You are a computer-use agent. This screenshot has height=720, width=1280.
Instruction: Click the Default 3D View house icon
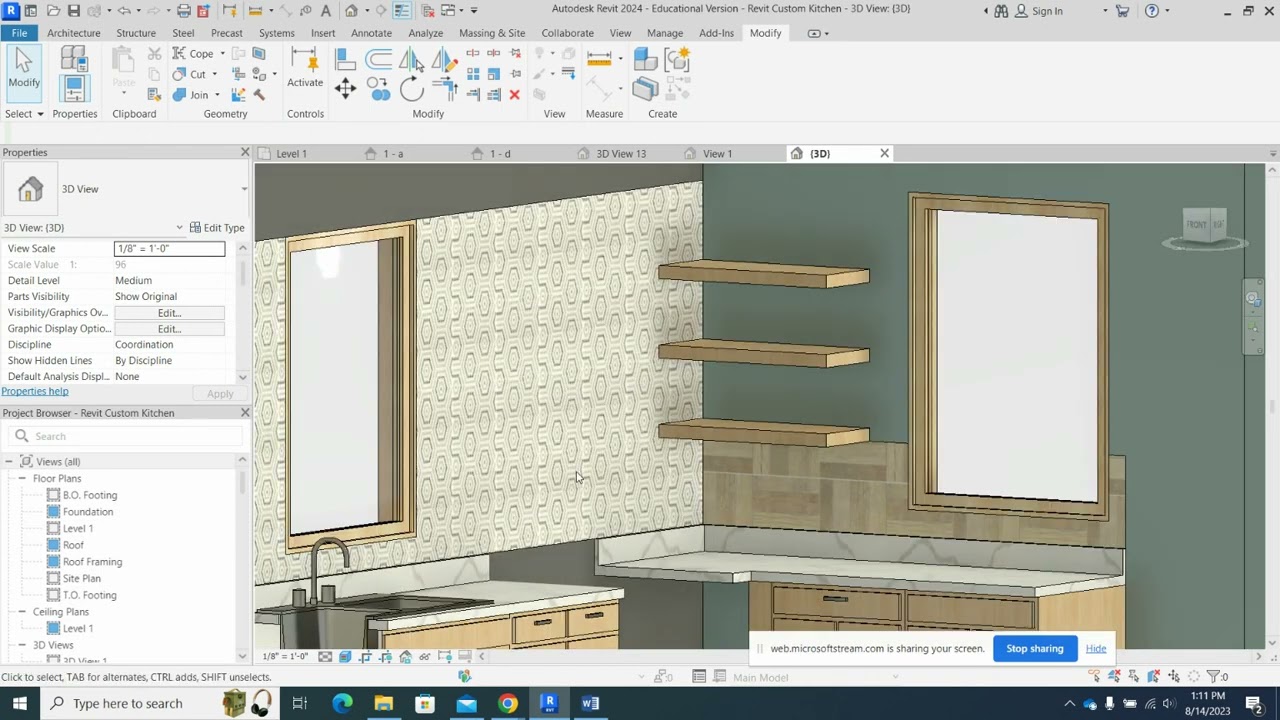point(351,11)
